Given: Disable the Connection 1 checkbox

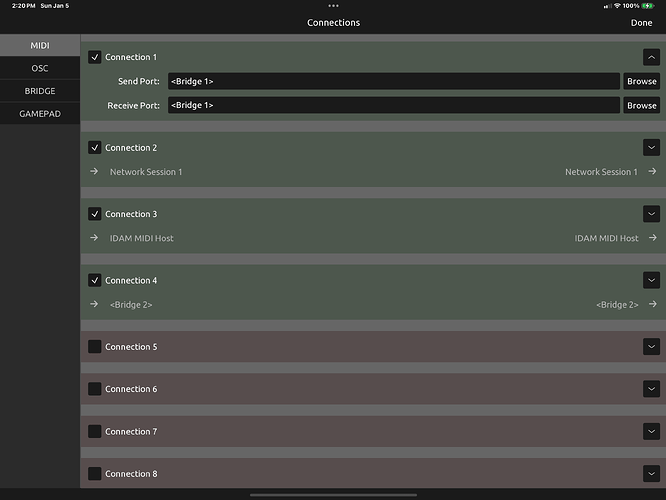Looking at the screenshot, I should coord(95,58).
